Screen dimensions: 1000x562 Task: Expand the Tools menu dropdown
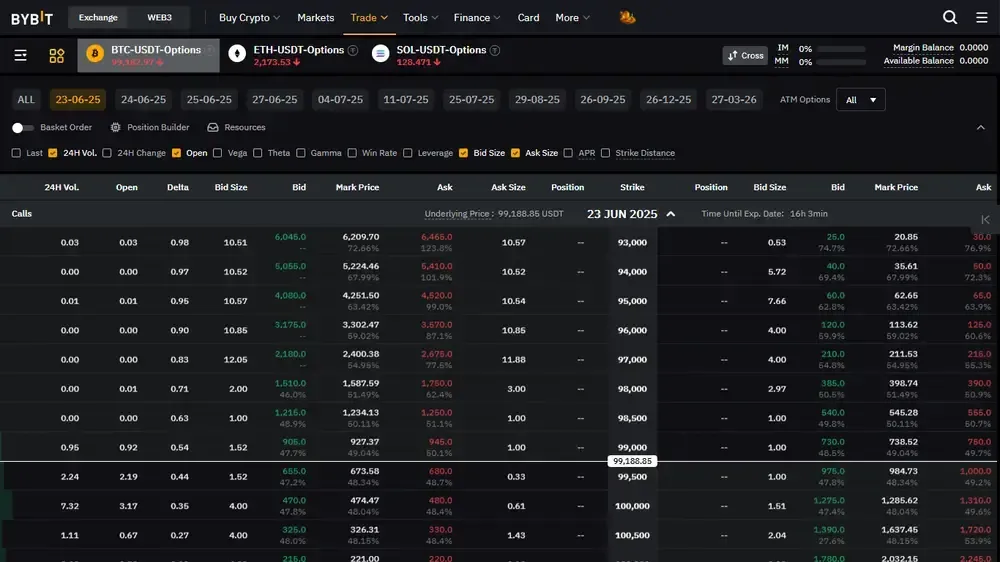(420, 18)
